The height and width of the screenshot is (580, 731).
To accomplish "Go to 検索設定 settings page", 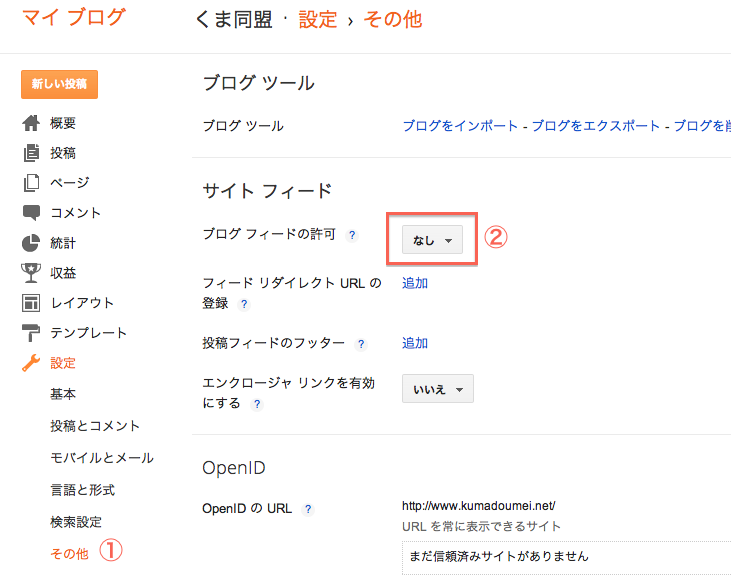I will (x=76, y=522).
